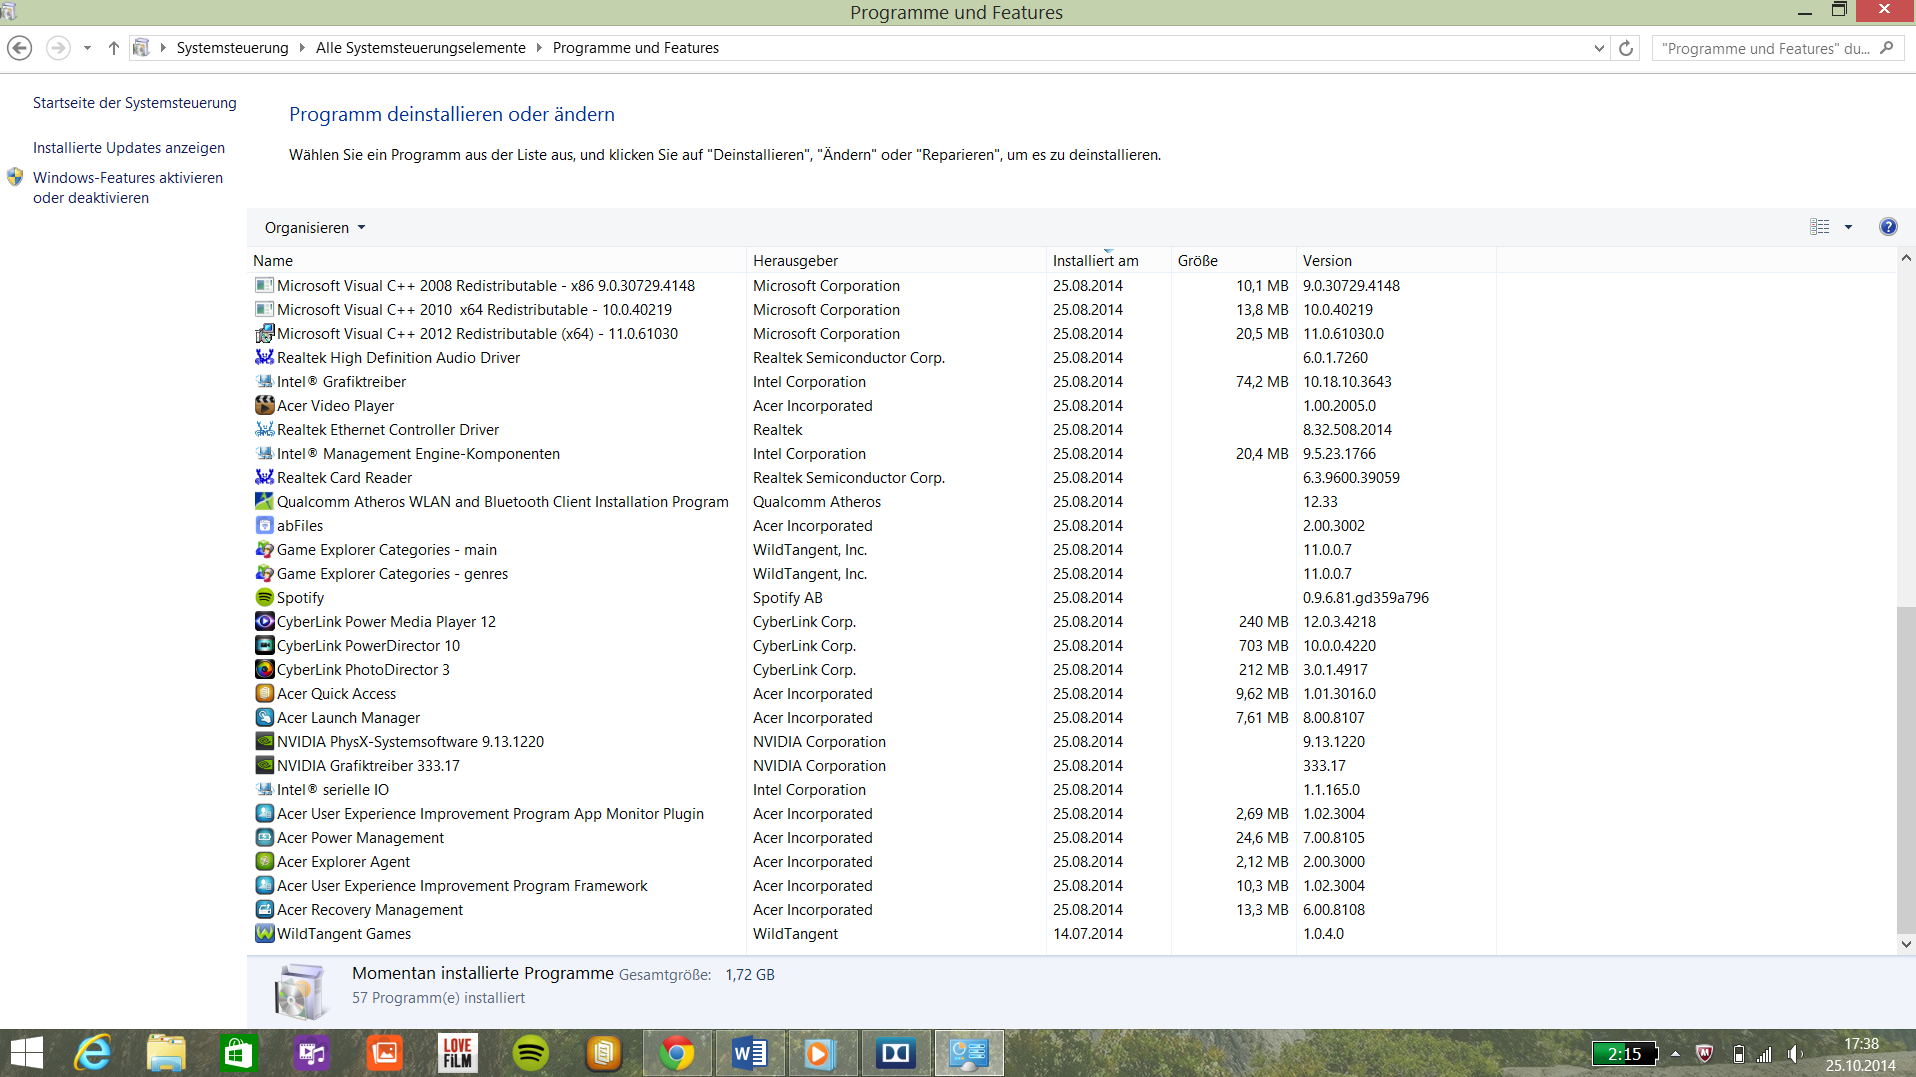The width and height of the screenshot is (1916, 1077).
Task: Click the volume speaker tray icon
Action: point(1795,1054)
